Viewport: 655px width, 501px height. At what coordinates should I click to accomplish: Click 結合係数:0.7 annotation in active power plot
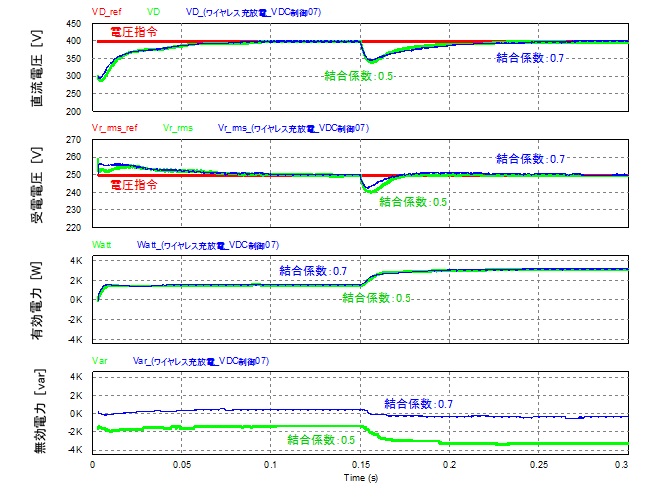click(x=313, y=270)
